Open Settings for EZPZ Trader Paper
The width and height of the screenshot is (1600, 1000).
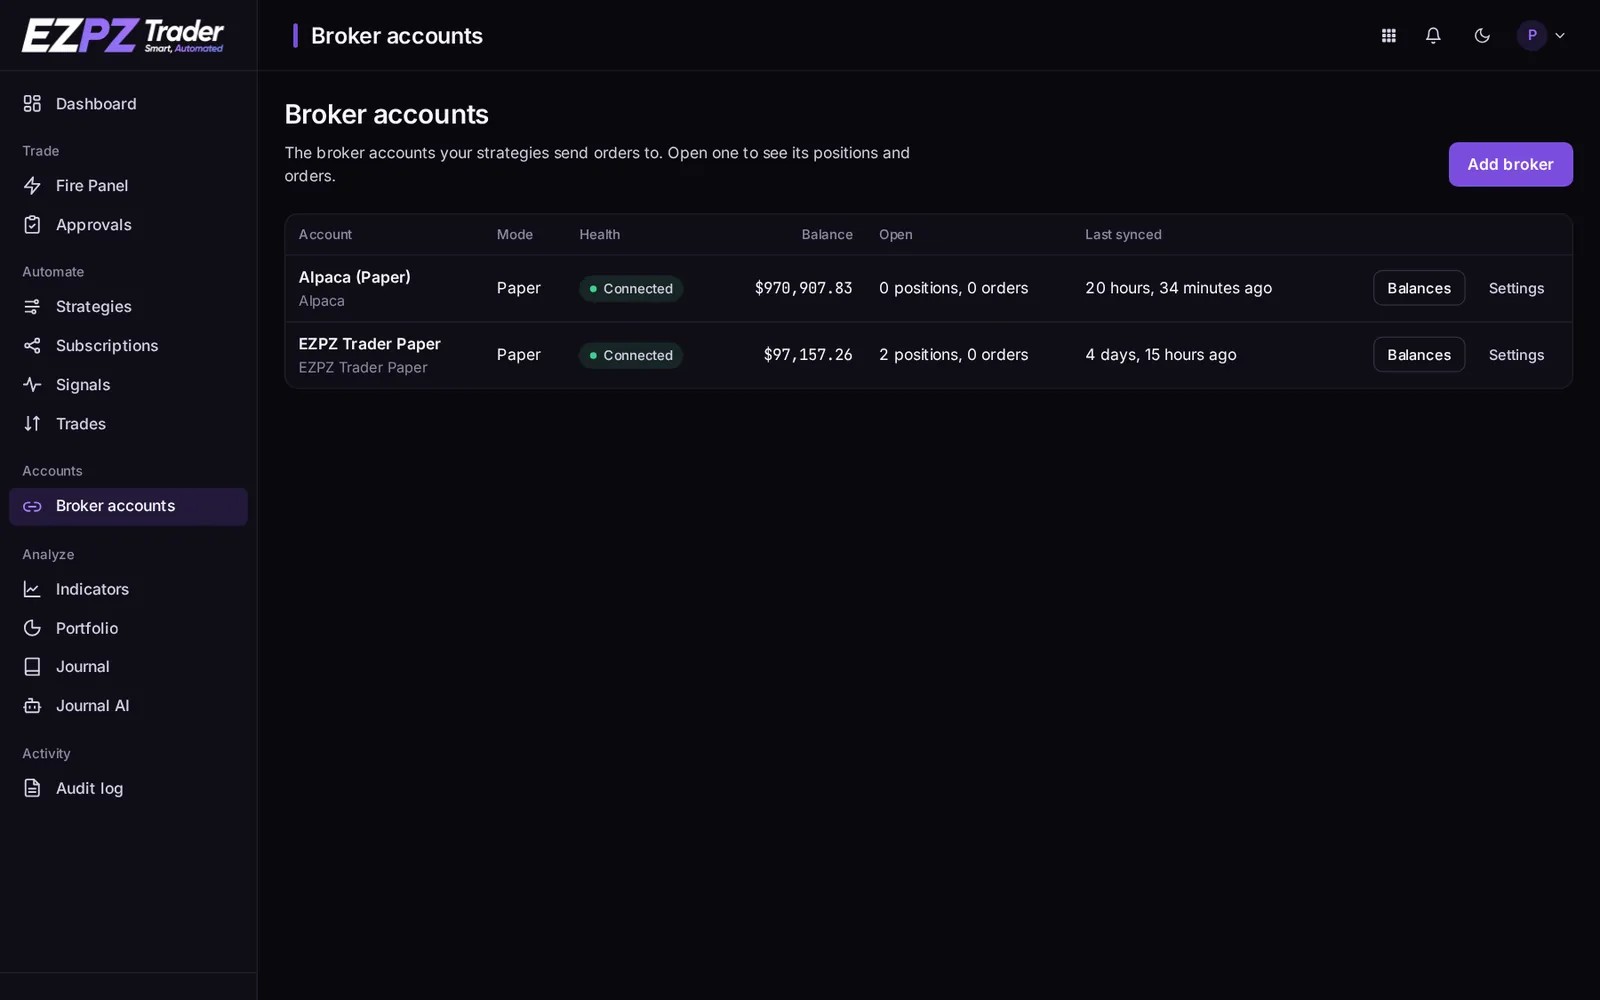pos(1516,355)
